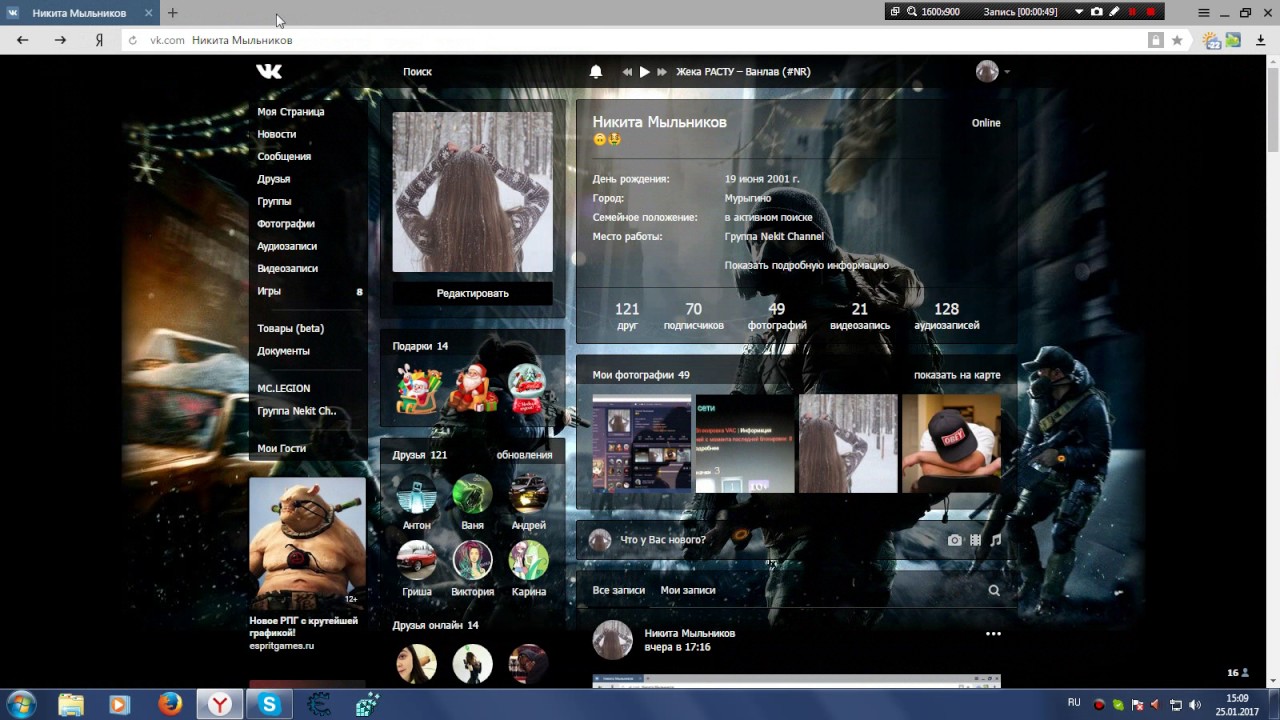This screenshot has height=720, width=1280.
Task: Open Видеозаписи in sidebar
Action: [x=287, y=269]
